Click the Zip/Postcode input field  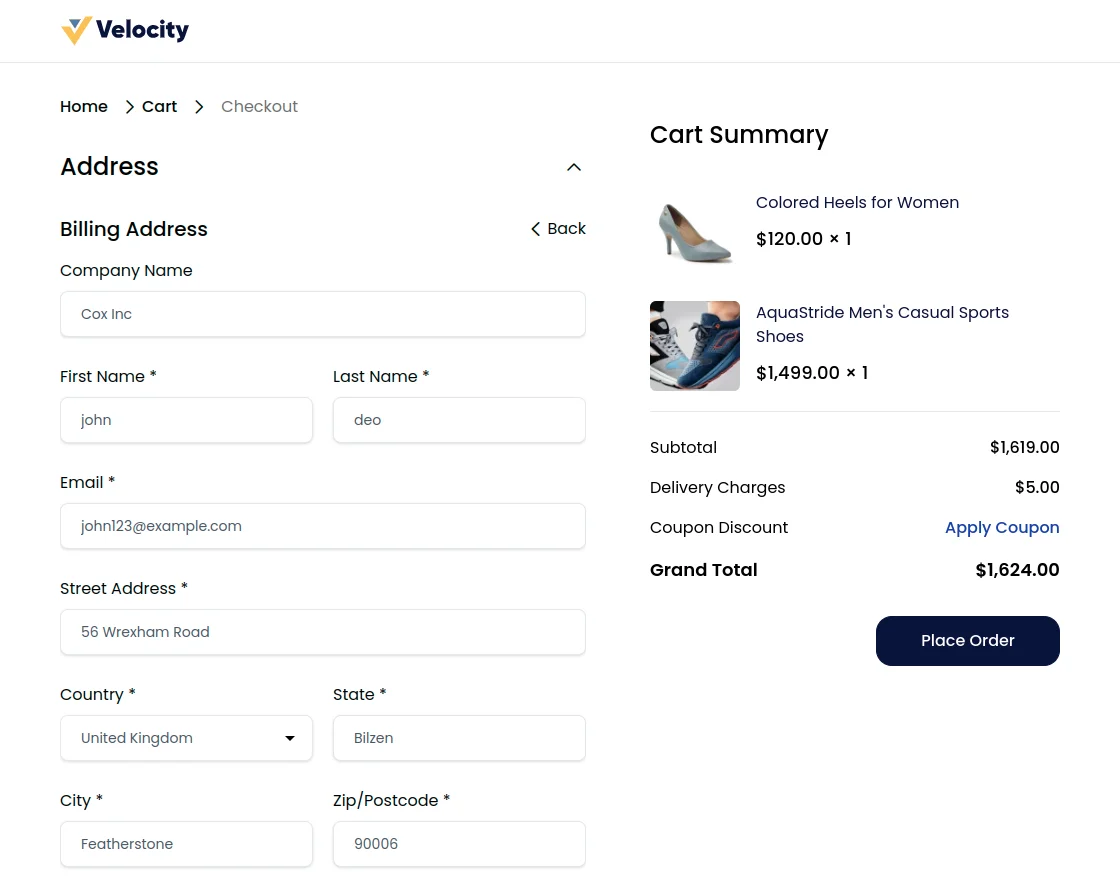pos(459,844)
